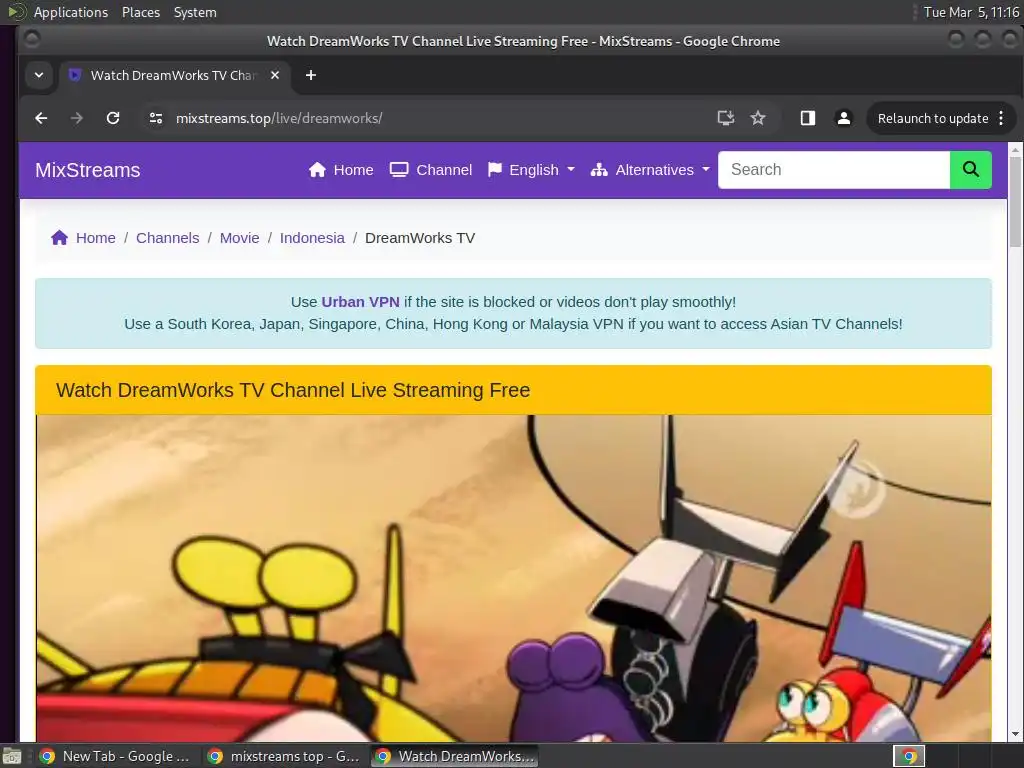Open Indonesia breadcrumb link
This screenshot has height=768, width=1024.
click(x=312, y=238)
